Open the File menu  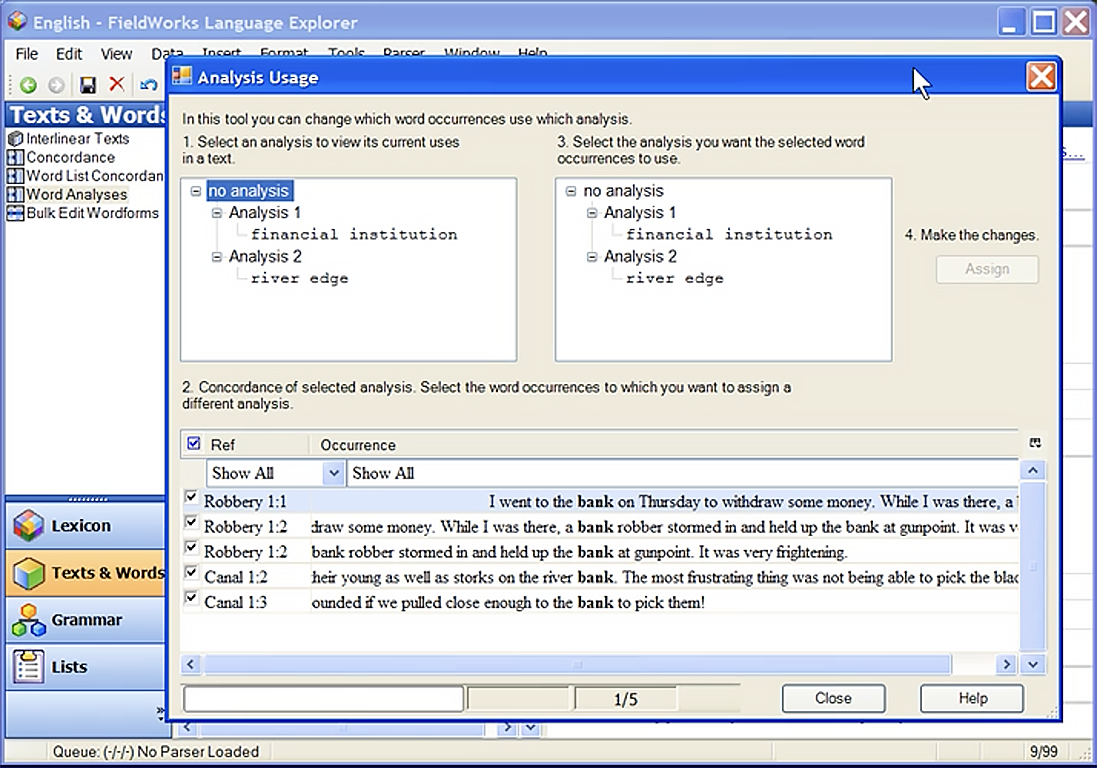(x=27, y=54)
